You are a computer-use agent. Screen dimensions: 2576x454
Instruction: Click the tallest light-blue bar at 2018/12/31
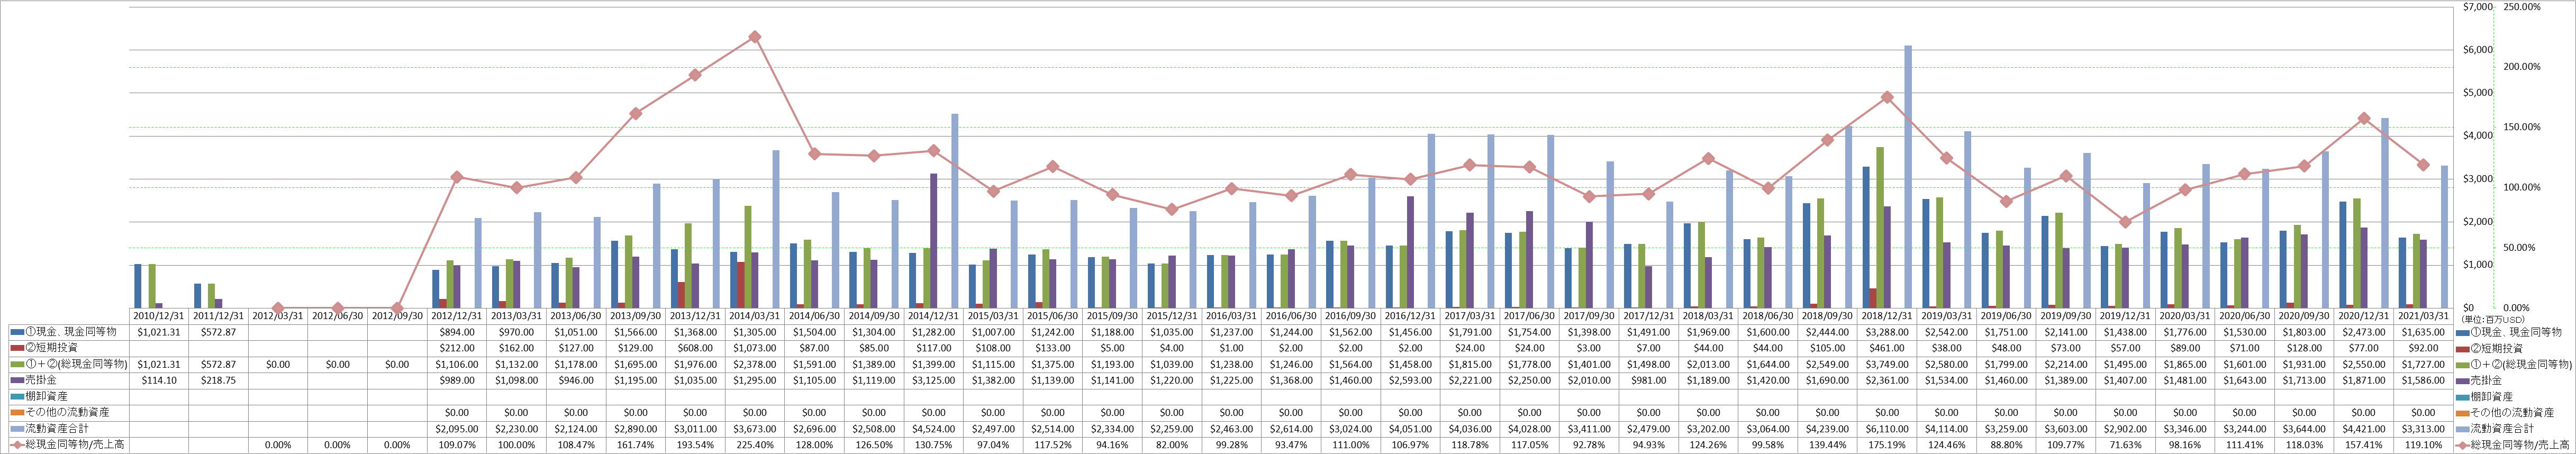pyautogui.click(x=1908, y=176)
